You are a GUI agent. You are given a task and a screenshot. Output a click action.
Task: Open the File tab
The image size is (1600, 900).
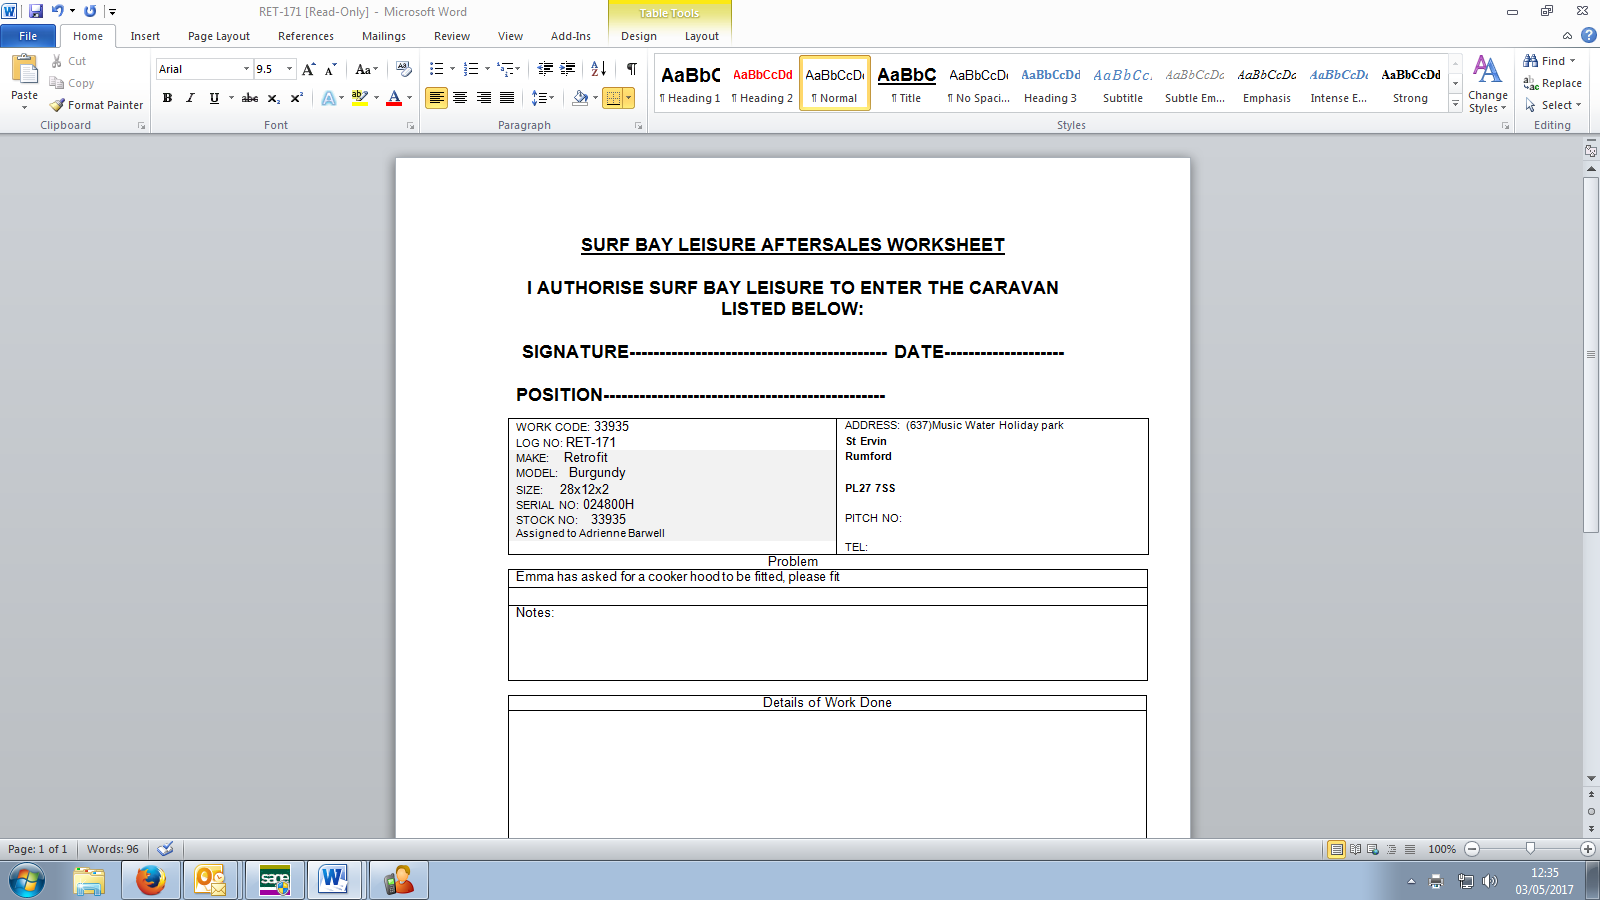[x=28, y=36]
